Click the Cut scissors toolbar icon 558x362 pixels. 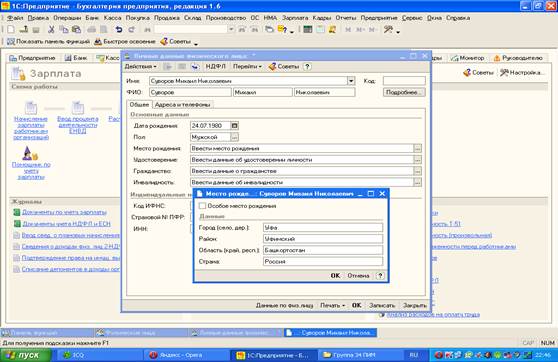pos(51,30)
